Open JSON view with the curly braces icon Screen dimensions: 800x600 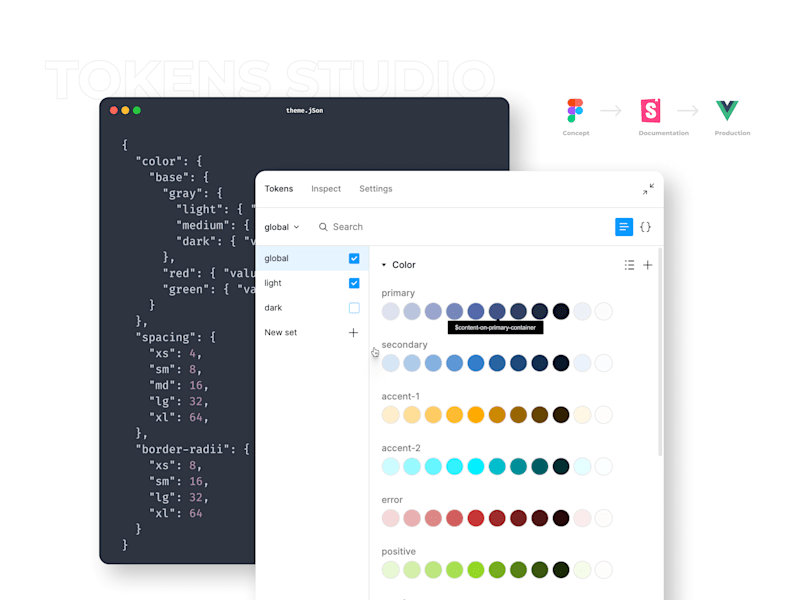645,227
